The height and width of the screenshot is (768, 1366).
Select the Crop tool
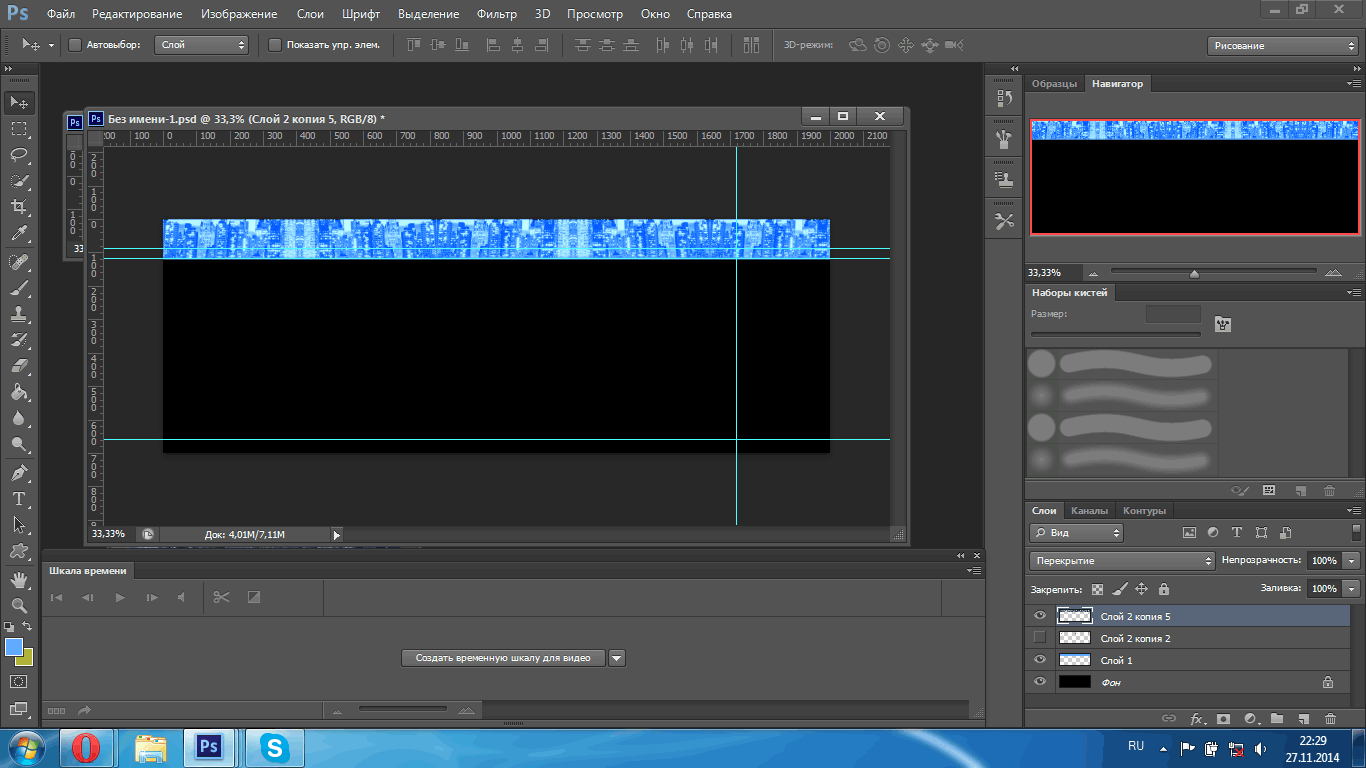point(18,207)
